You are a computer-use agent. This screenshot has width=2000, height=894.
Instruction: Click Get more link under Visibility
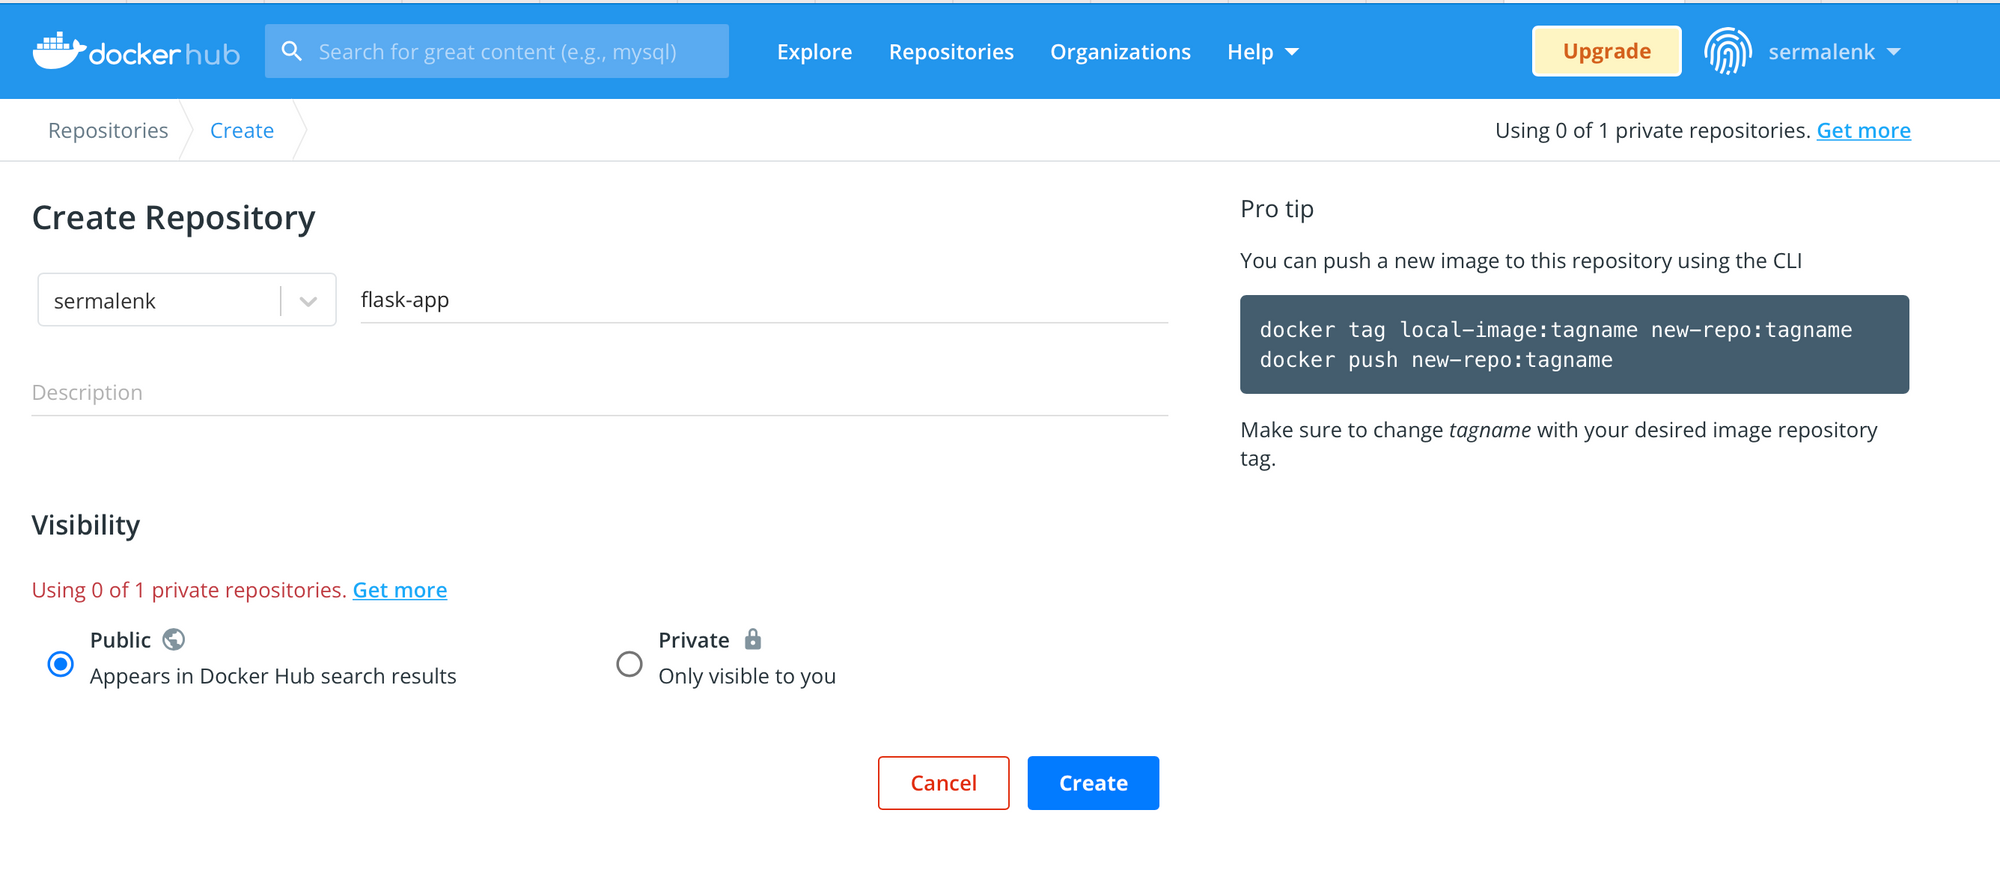pos(400,590)
